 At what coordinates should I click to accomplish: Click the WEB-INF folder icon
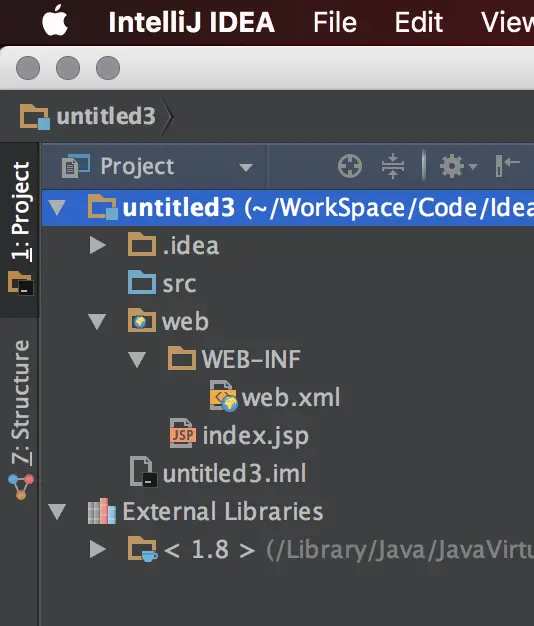[x=182, y=358]
